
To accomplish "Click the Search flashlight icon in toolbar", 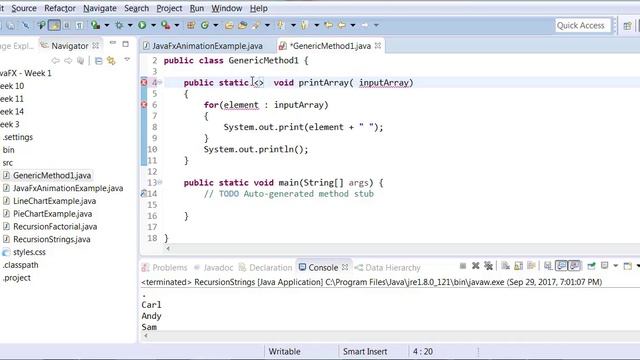I will click(256, 25).
